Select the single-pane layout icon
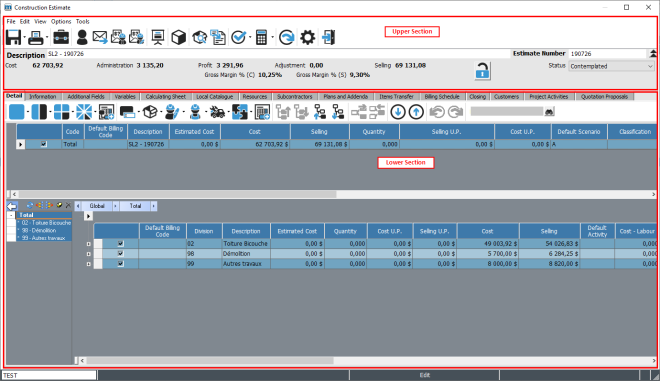Screen dimensions: 660x381 pos(17,112)
